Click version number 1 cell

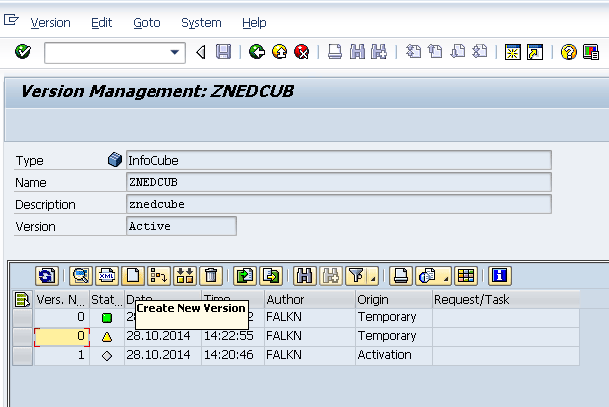pyautogui.click(x=62, y=356)
